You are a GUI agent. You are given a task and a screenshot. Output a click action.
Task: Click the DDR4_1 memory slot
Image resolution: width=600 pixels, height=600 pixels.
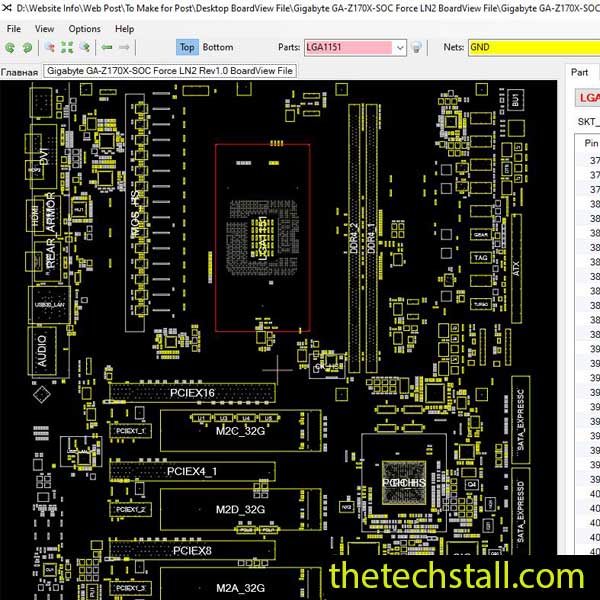click(372, 238)
